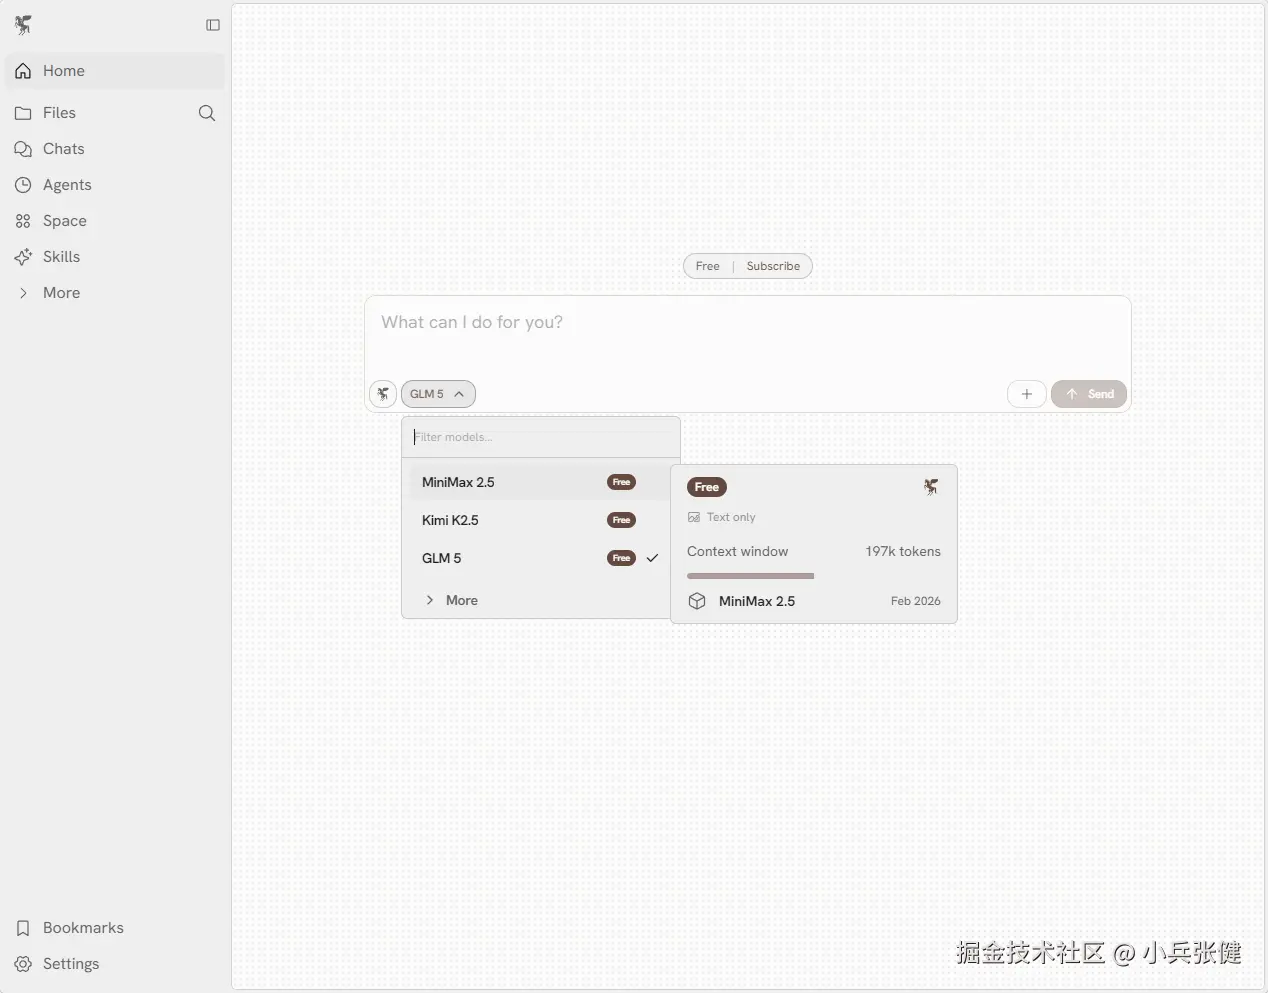The height and width of the screenshot is (993, 1268).
Task: Open the Settings label
Action: click(71, 964)
